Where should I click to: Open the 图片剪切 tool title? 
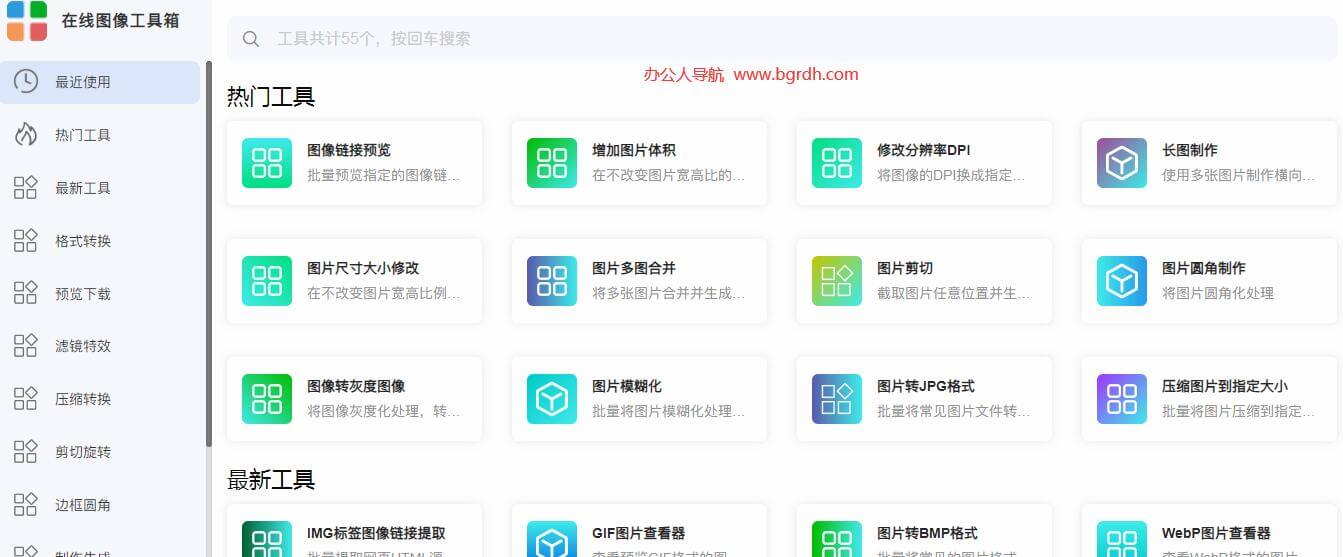coord(905,268)
